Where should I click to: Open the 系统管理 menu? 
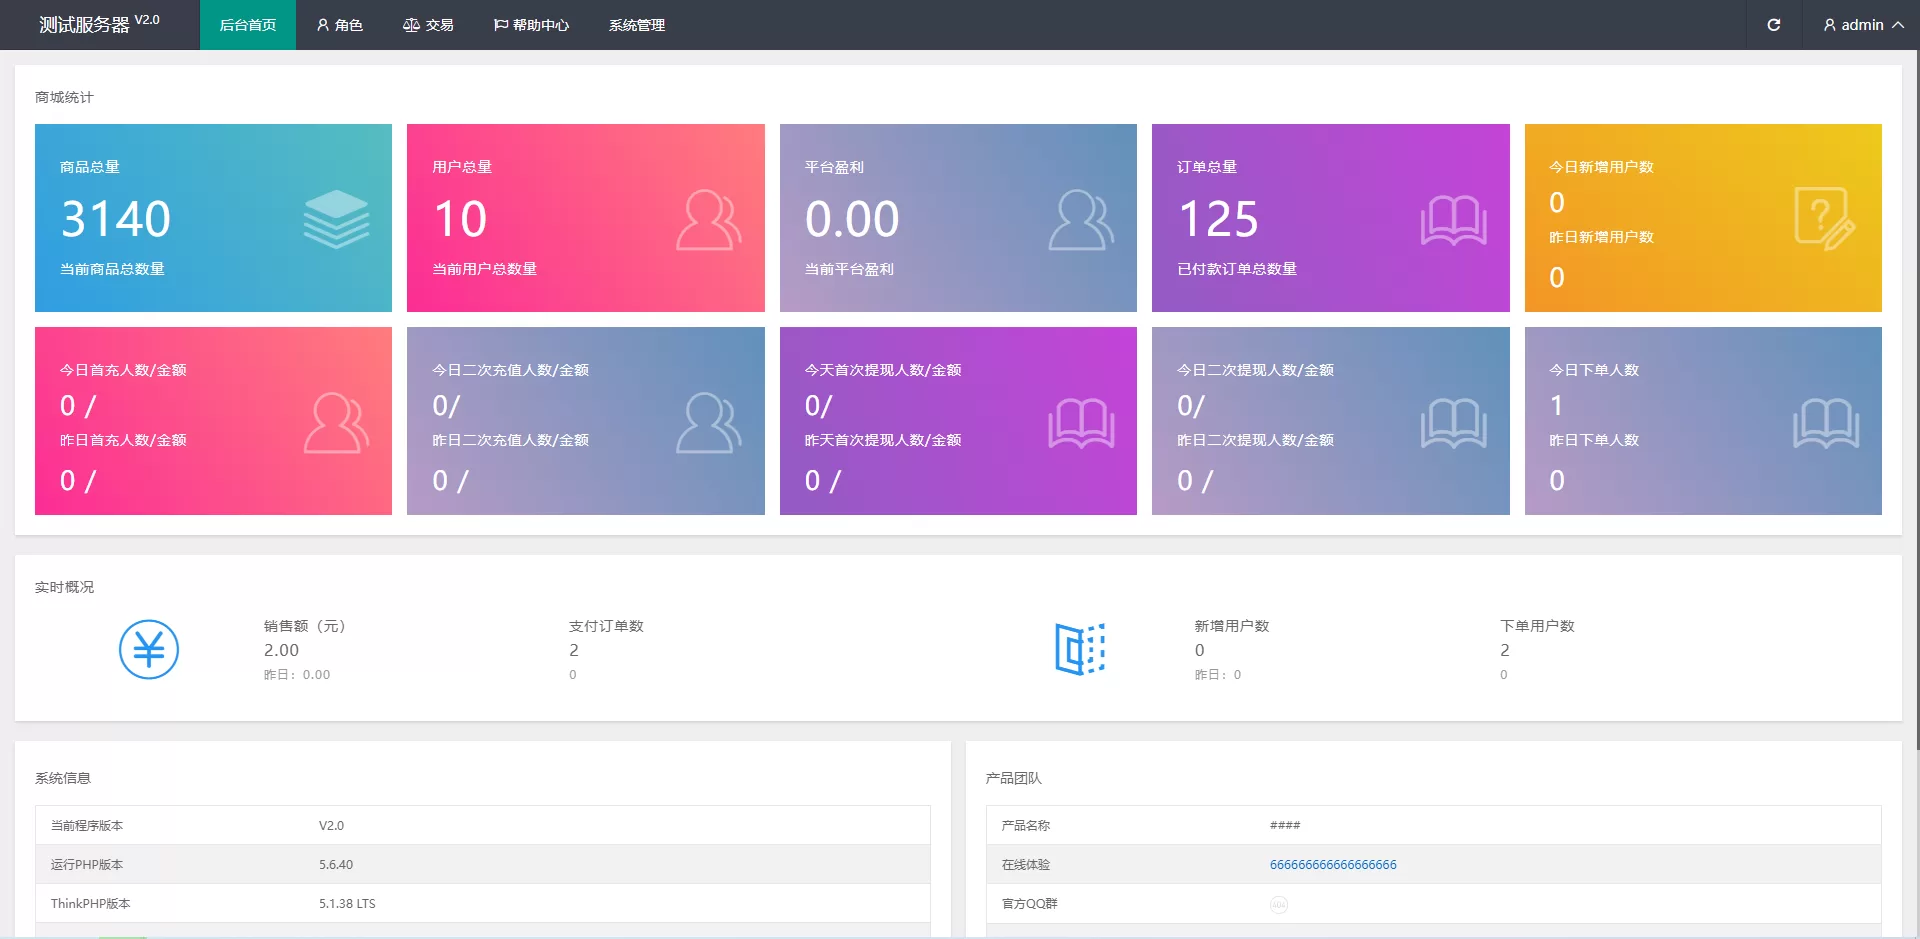637,25
